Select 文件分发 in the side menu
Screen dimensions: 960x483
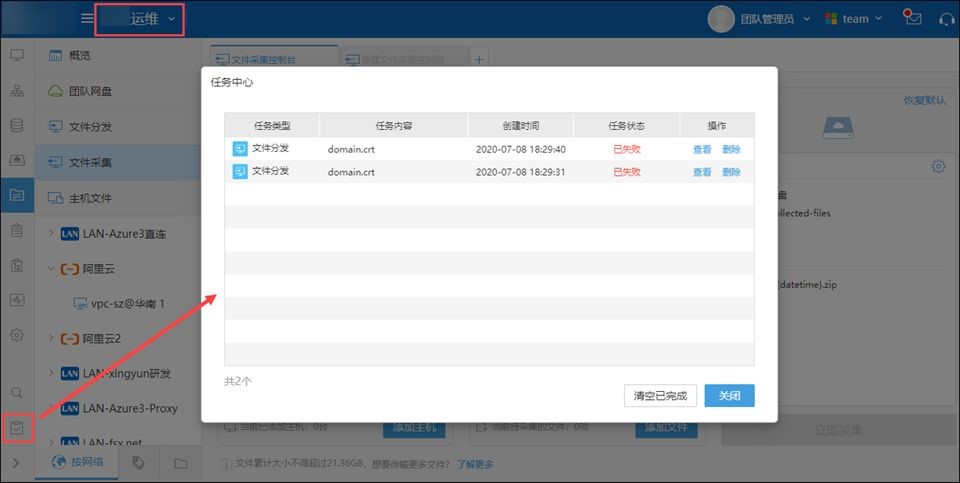pyautogui.click(x=90, y=127)
